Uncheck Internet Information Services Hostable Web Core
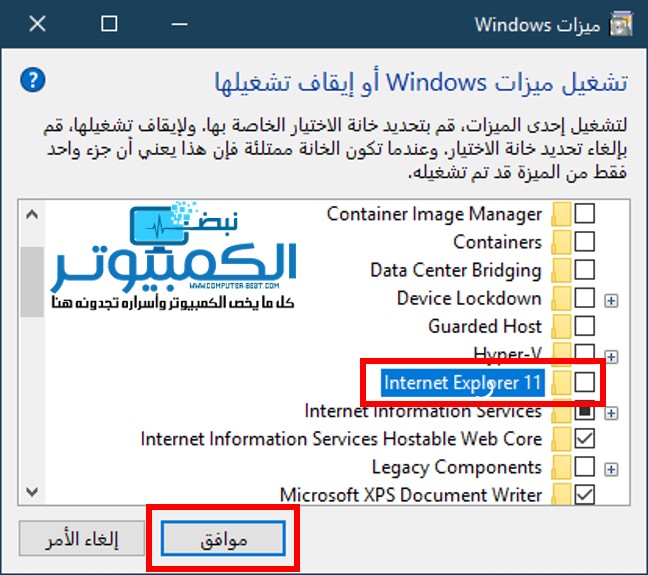This screenshot has height=575, width=648. pos(585,439)
